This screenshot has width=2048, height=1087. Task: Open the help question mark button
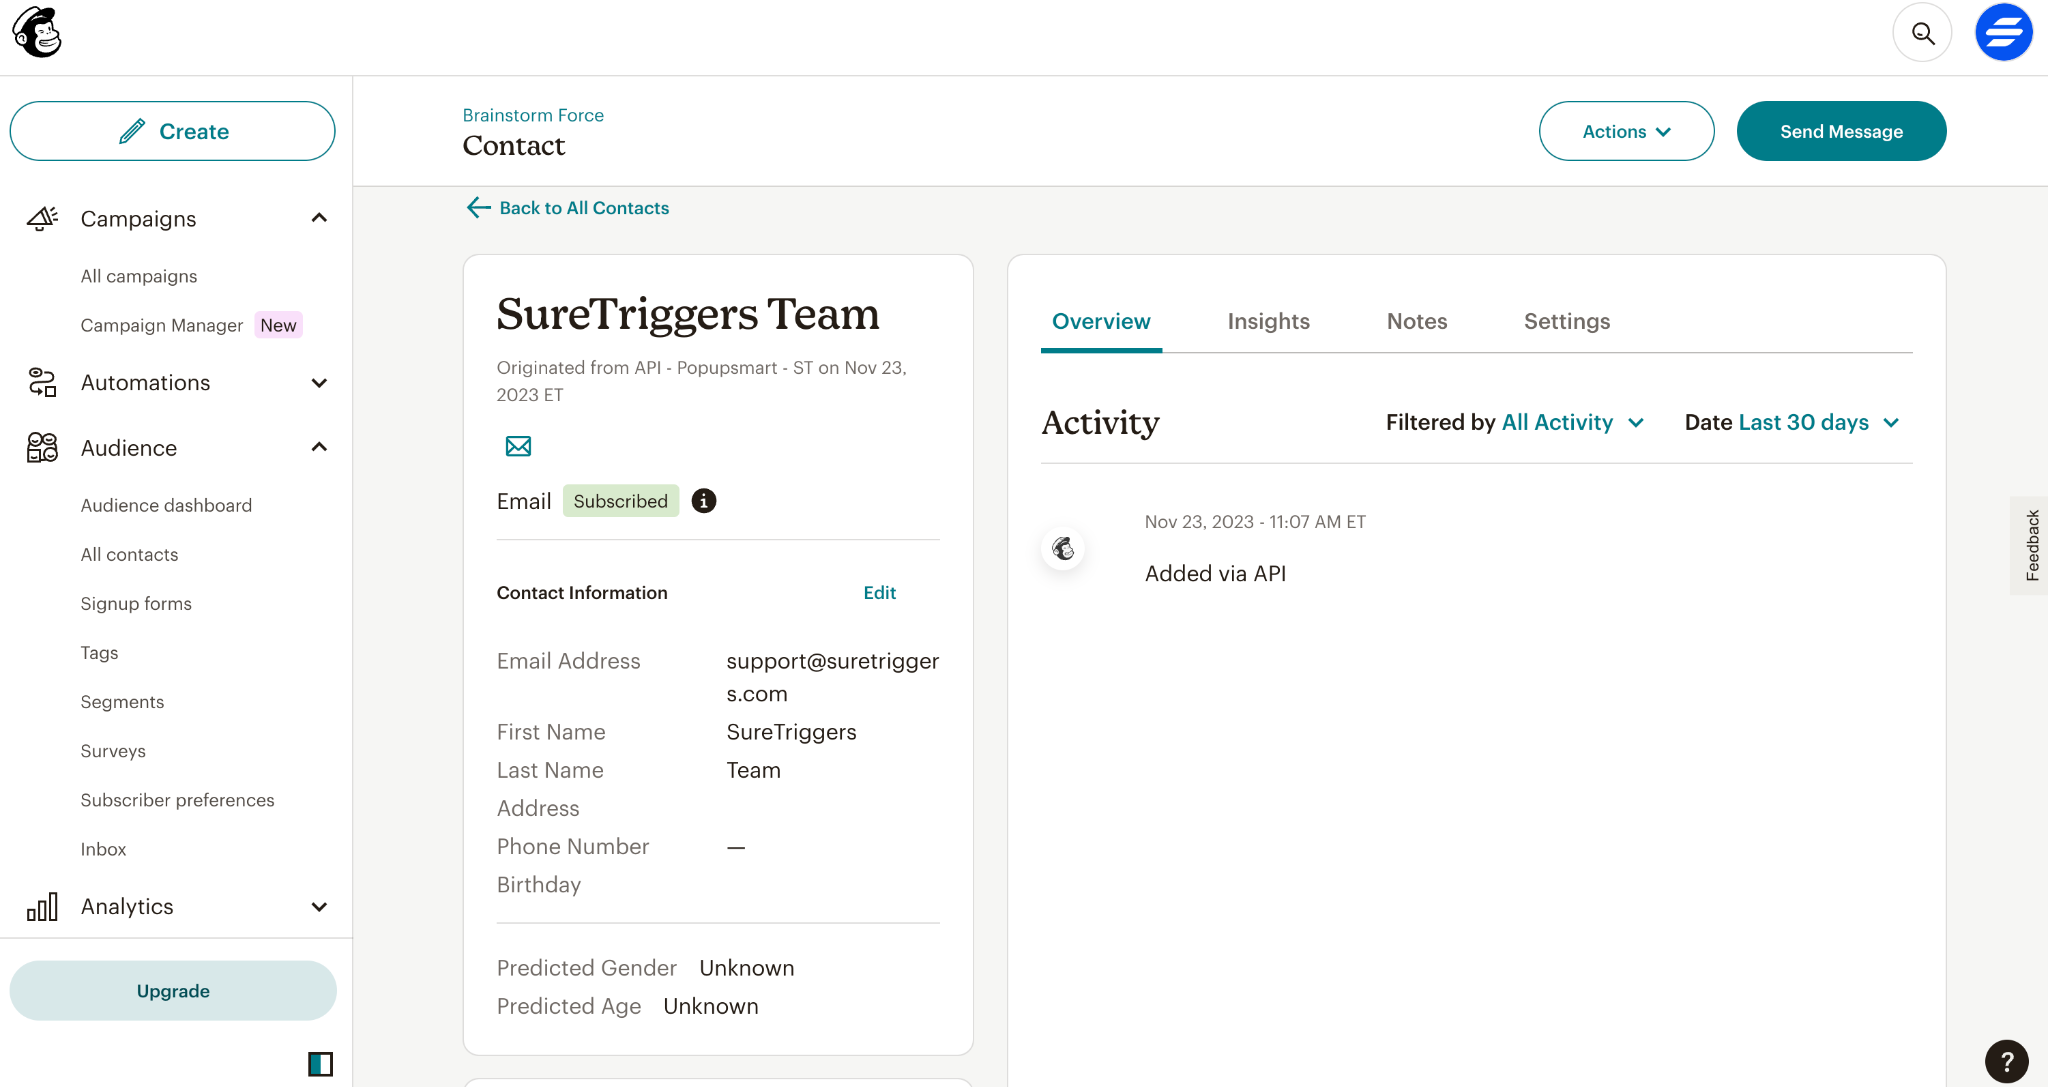point(2006,1061)
